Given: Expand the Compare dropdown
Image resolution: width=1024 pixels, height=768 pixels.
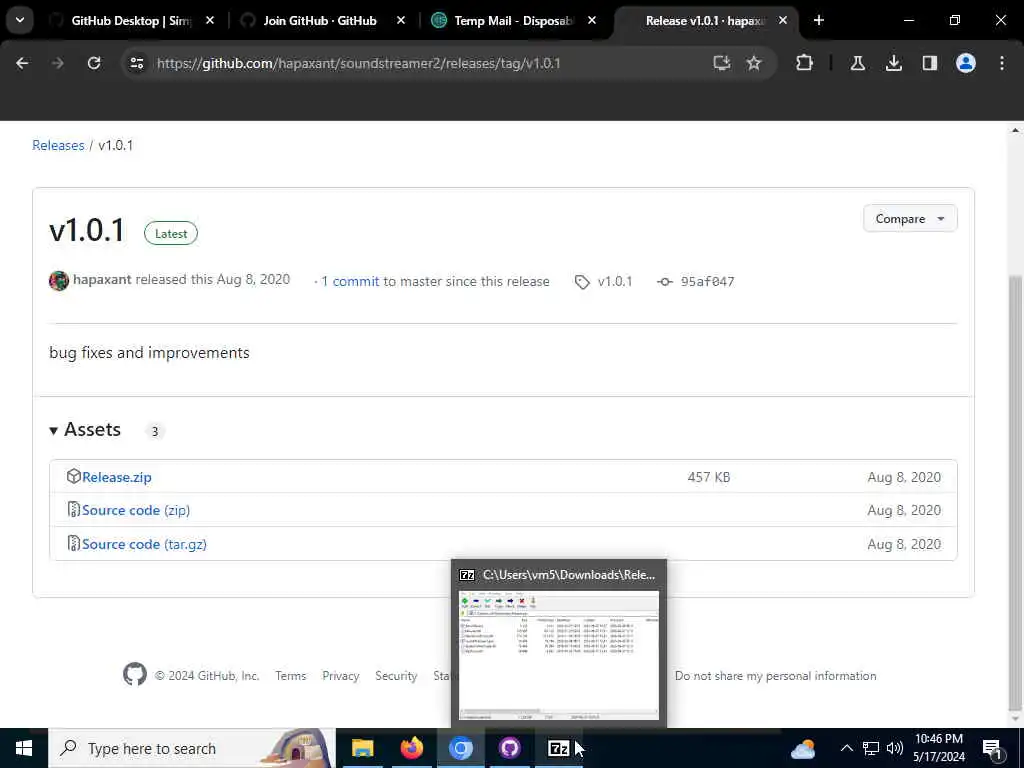Looking at the screenshot, I should tap(910, 219).
